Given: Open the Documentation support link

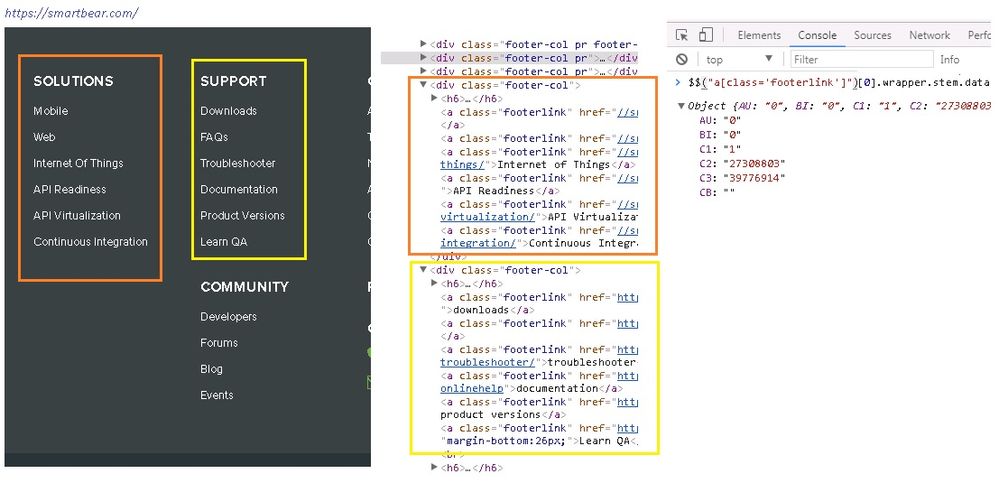Looking at the screenshot, I should (x=239, y=189).
